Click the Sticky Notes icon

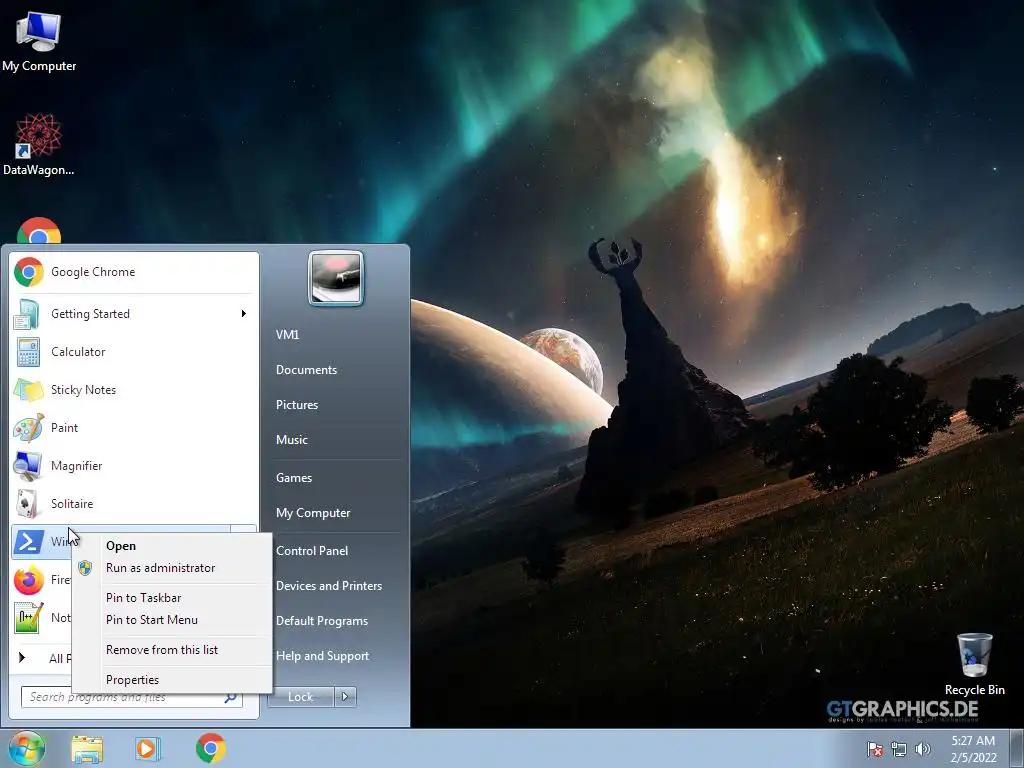click(x=28, y=390)
